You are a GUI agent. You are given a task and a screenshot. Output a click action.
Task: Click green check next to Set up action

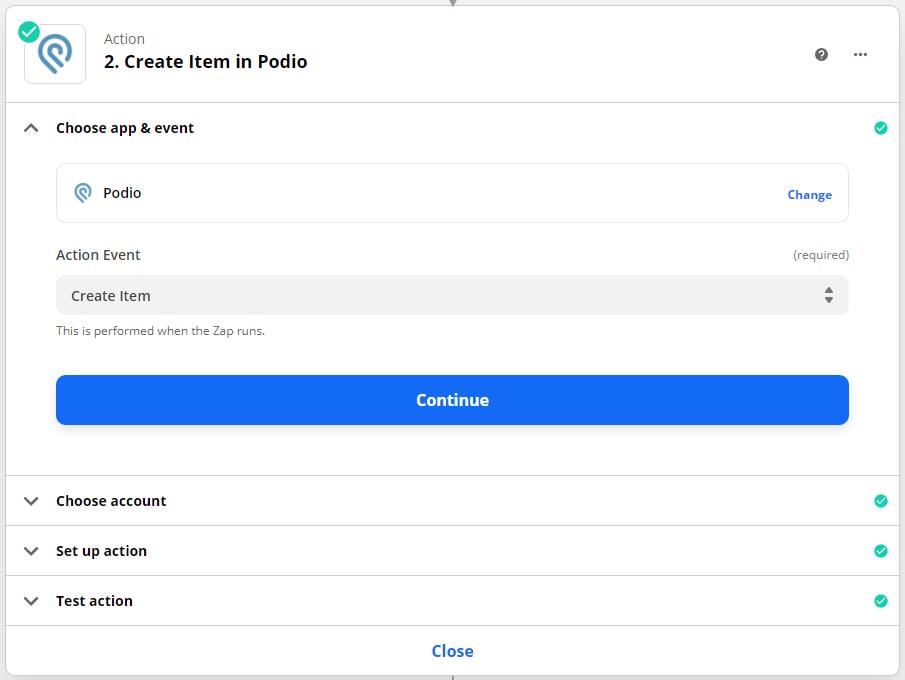click(880, 551)
